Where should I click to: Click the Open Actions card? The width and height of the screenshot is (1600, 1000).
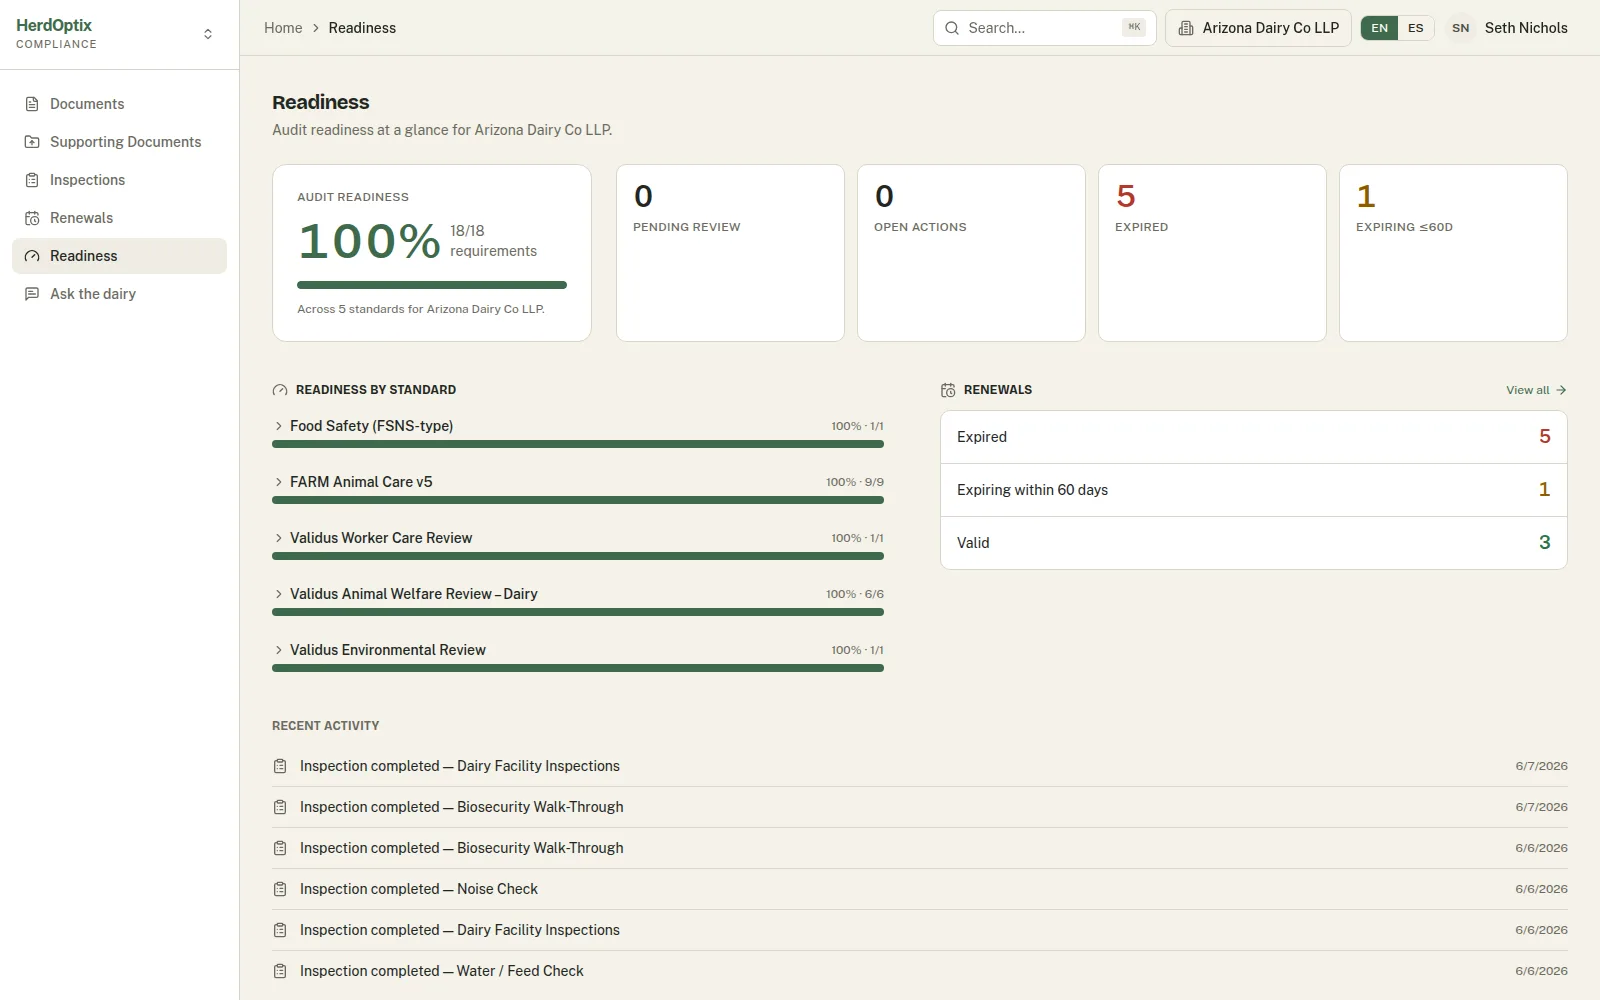971,253
